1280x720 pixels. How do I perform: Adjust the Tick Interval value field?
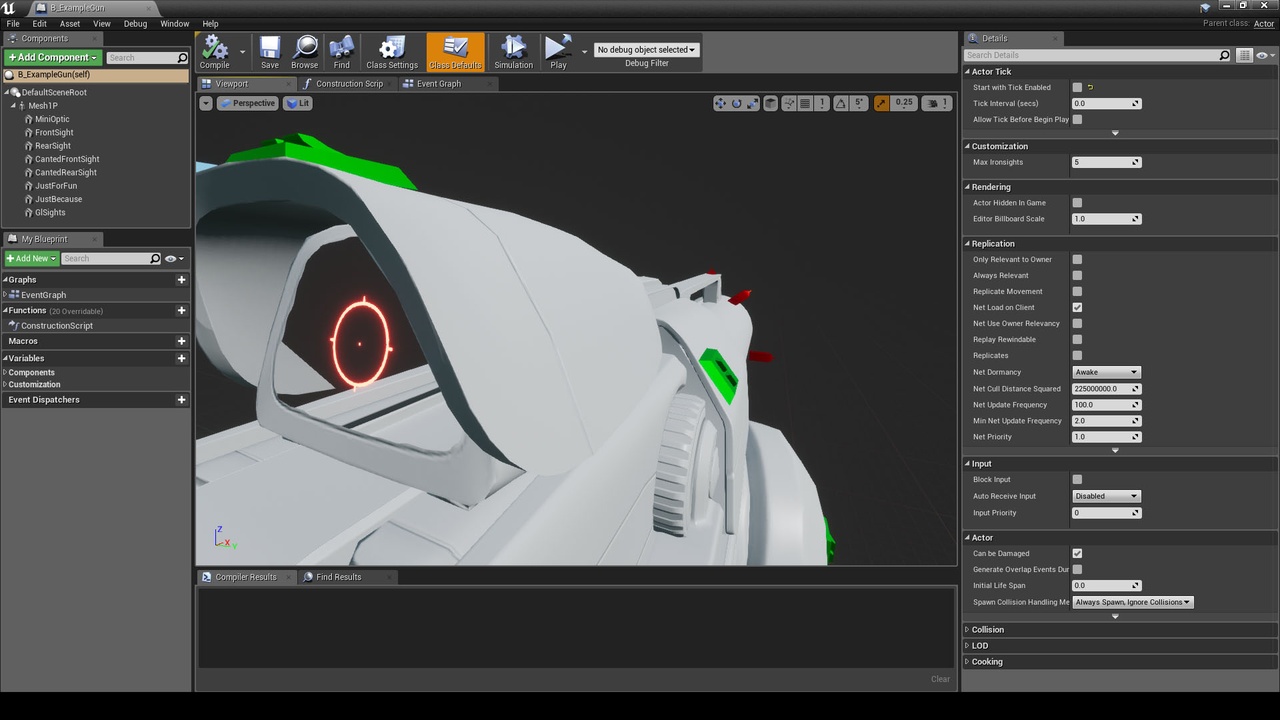[1101, 103]
